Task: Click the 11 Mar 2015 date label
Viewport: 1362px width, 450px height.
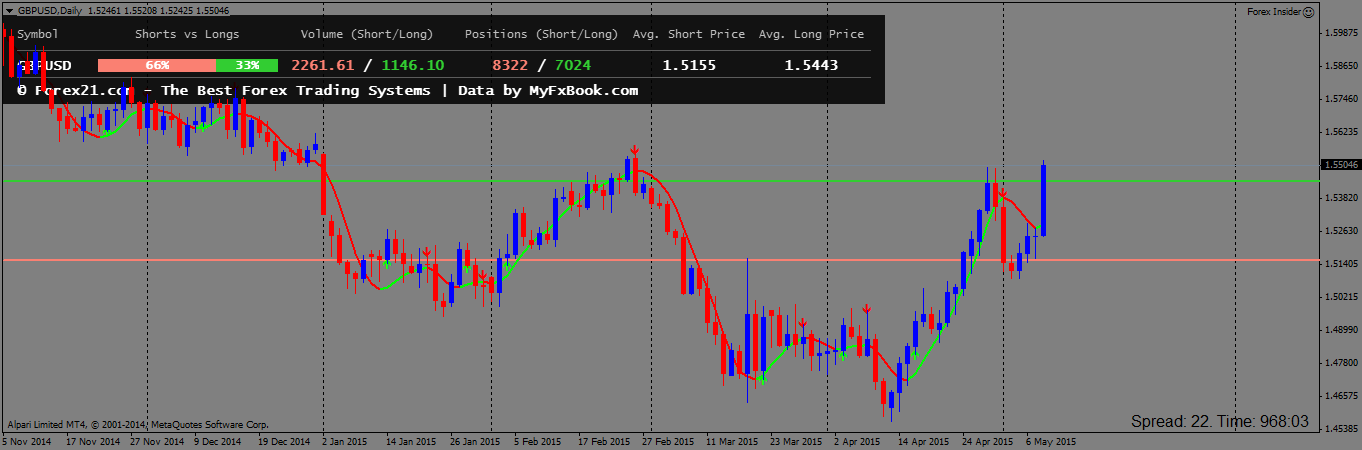Action: click(732, 440)
